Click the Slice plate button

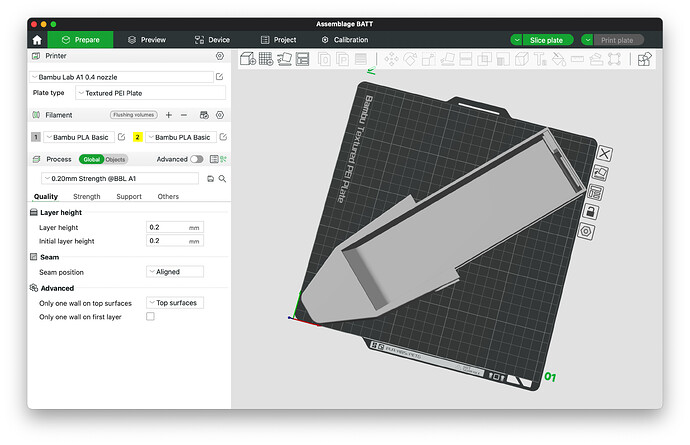pos(548,40)
